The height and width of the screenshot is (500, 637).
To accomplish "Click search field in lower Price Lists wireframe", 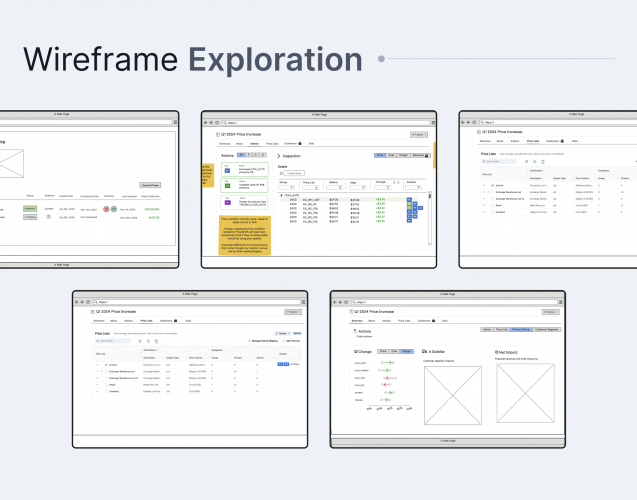I will coord(113,341).
